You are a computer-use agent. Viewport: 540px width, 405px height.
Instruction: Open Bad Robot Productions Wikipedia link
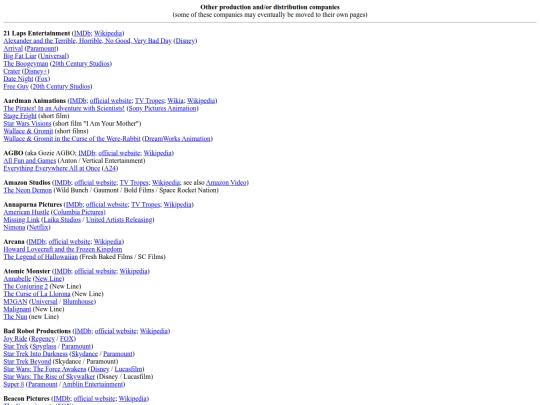(154, 332)
